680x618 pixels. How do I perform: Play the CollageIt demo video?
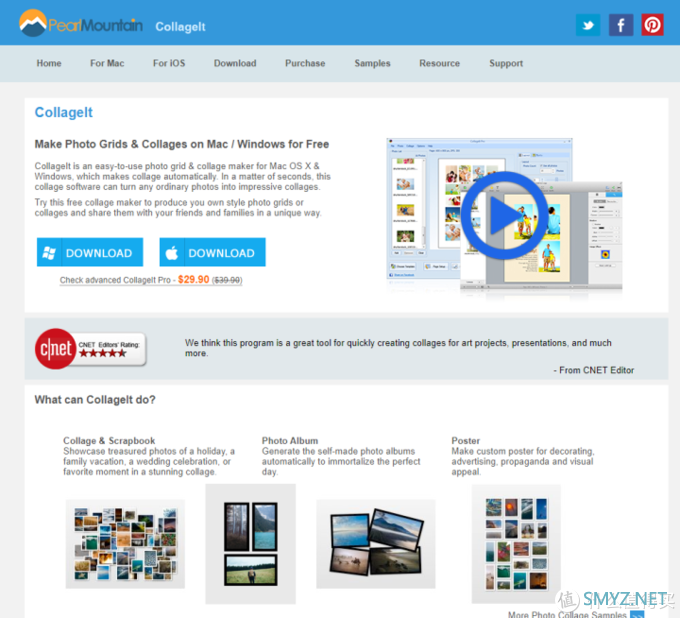[504, 215]
